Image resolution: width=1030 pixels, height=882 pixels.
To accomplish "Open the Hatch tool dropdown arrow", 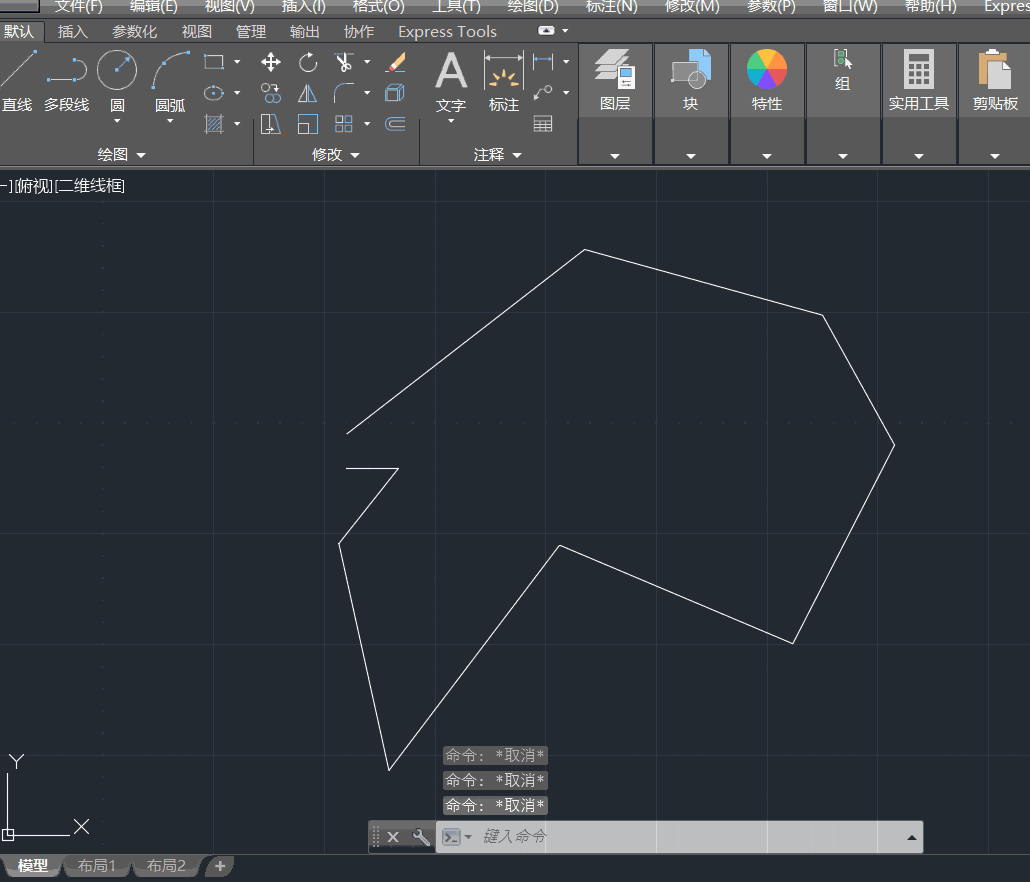I will click(237, 123).
